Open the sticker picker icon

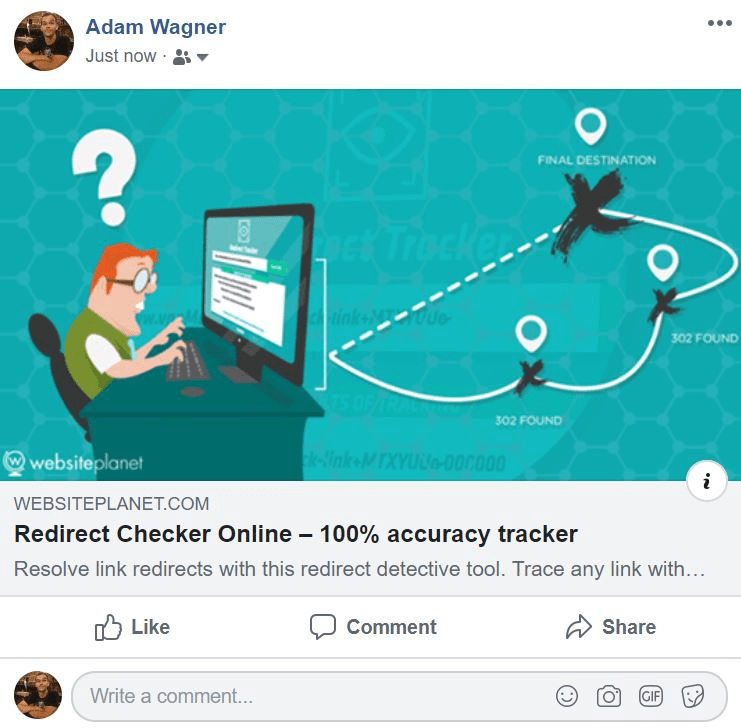693,696
